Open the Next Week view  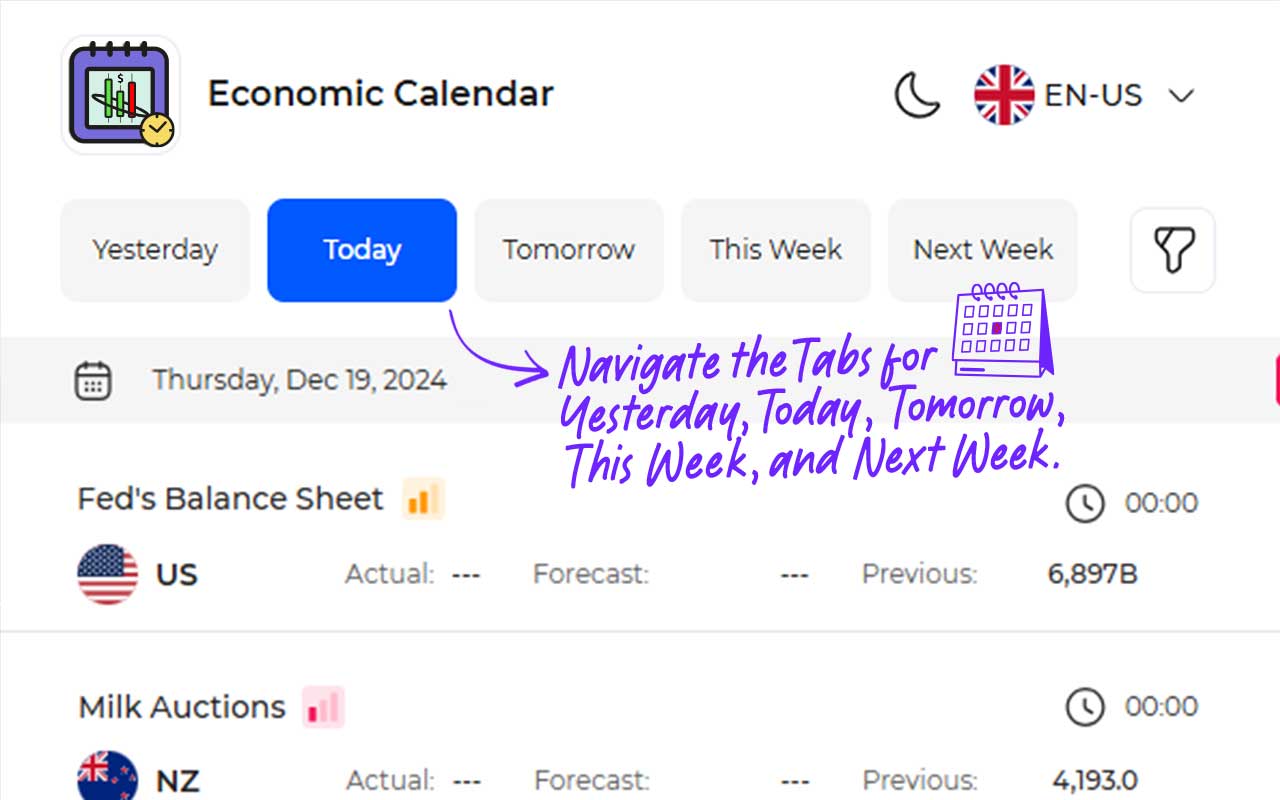982,250
